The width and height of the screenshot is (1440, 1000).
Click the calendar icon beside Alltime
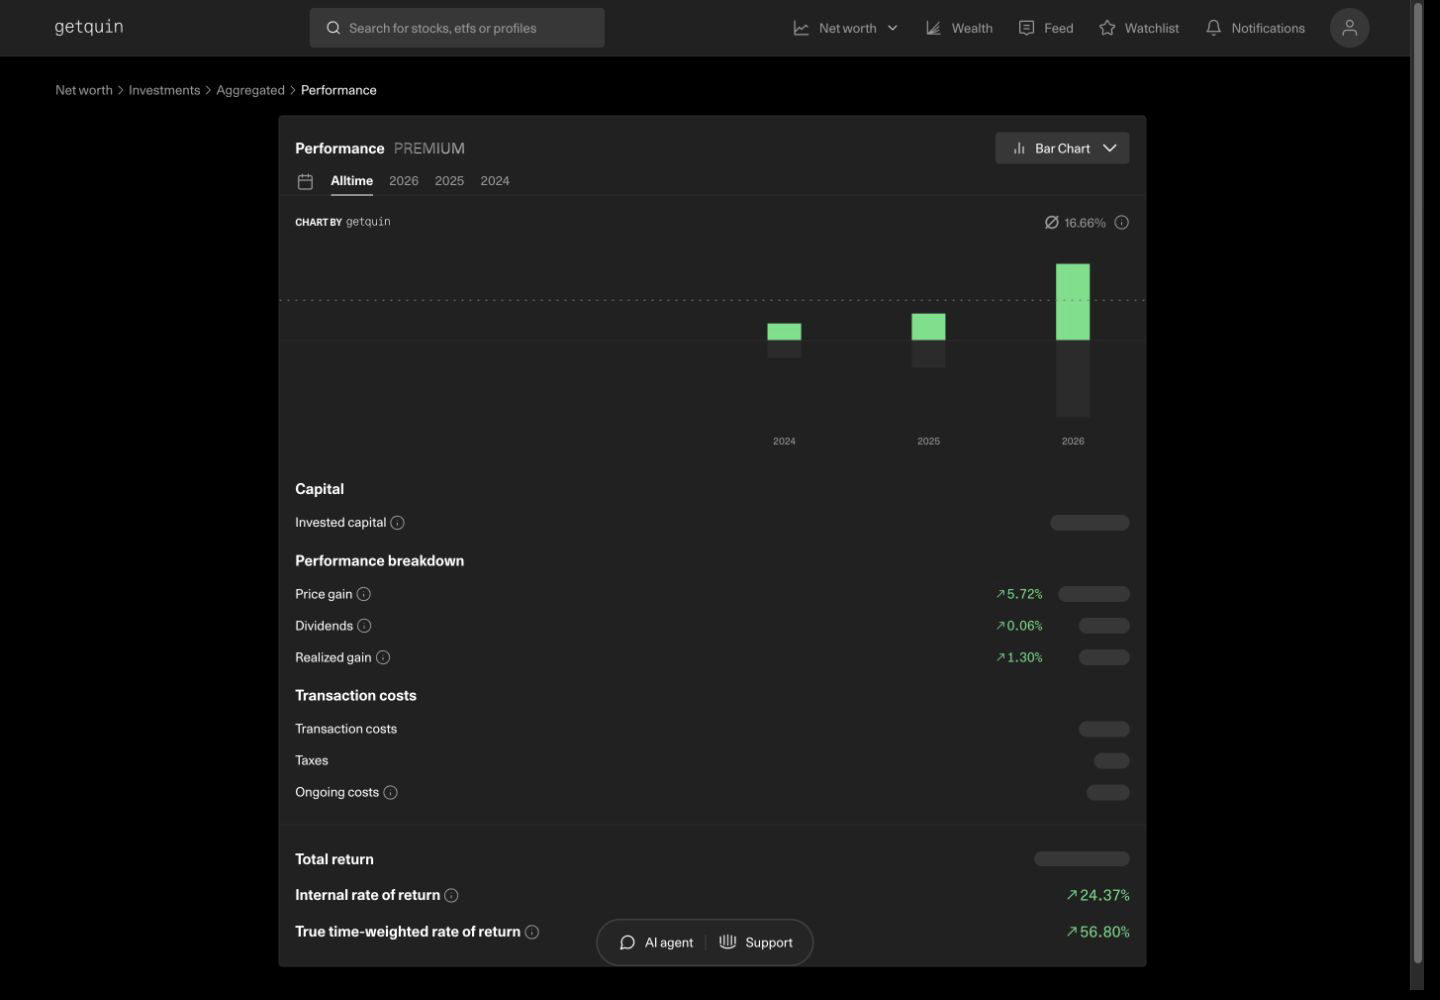pos(305,181)
